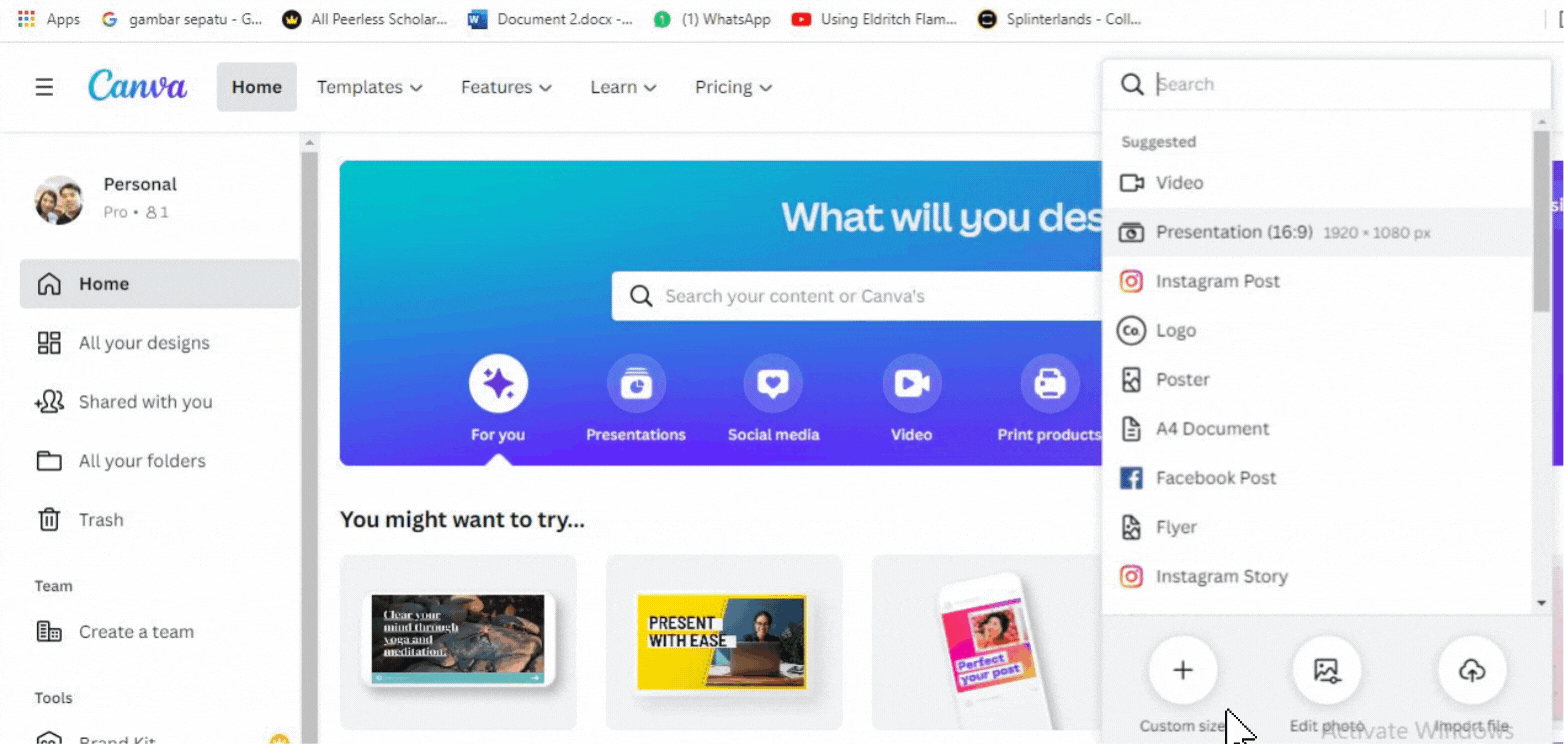Click the Trash bin icon

pyautogui.click(x=48, y=520)
